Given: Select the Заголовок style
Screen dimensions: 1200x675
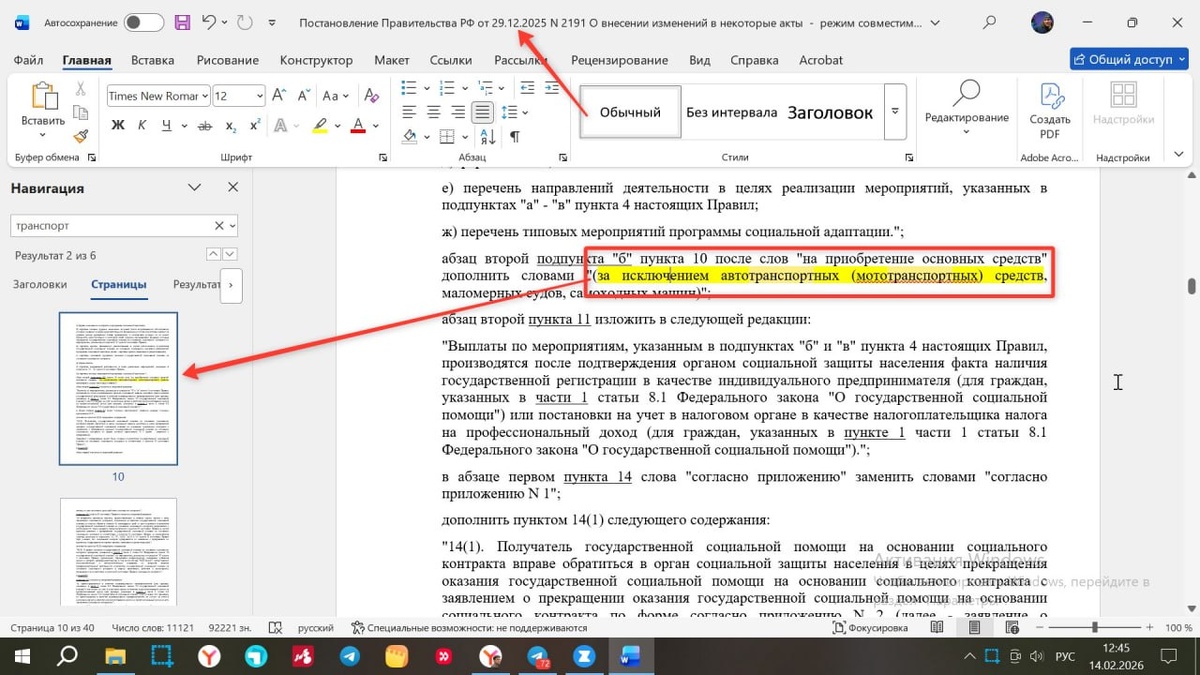Looking at the screenshot, I should coord(830,112).
